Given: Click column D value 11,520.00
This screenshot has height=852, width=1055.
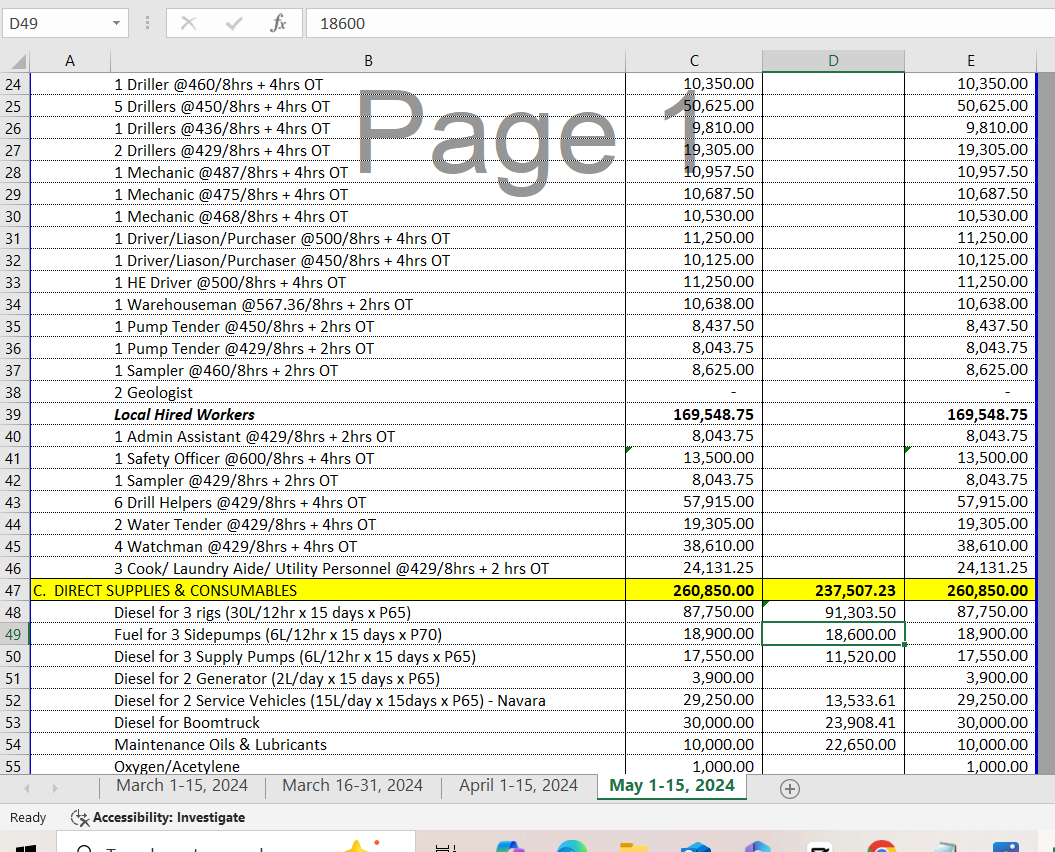Looking at the screenshot, I should pyautogui.click(x=833, y=656).
